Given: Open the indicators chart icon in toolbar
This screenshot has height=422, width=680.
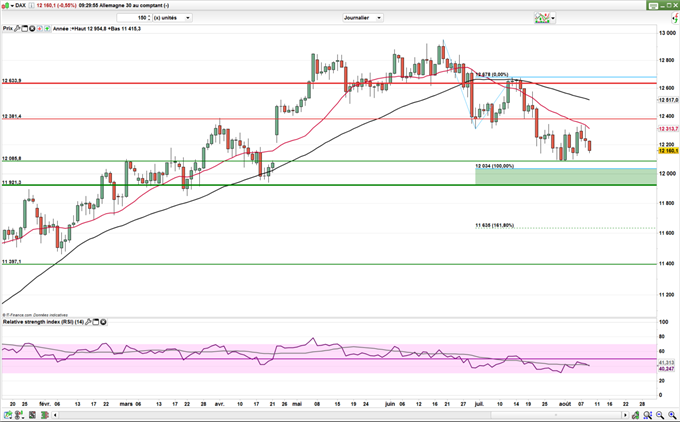Looking at the screenshot, I should [542, 18].
